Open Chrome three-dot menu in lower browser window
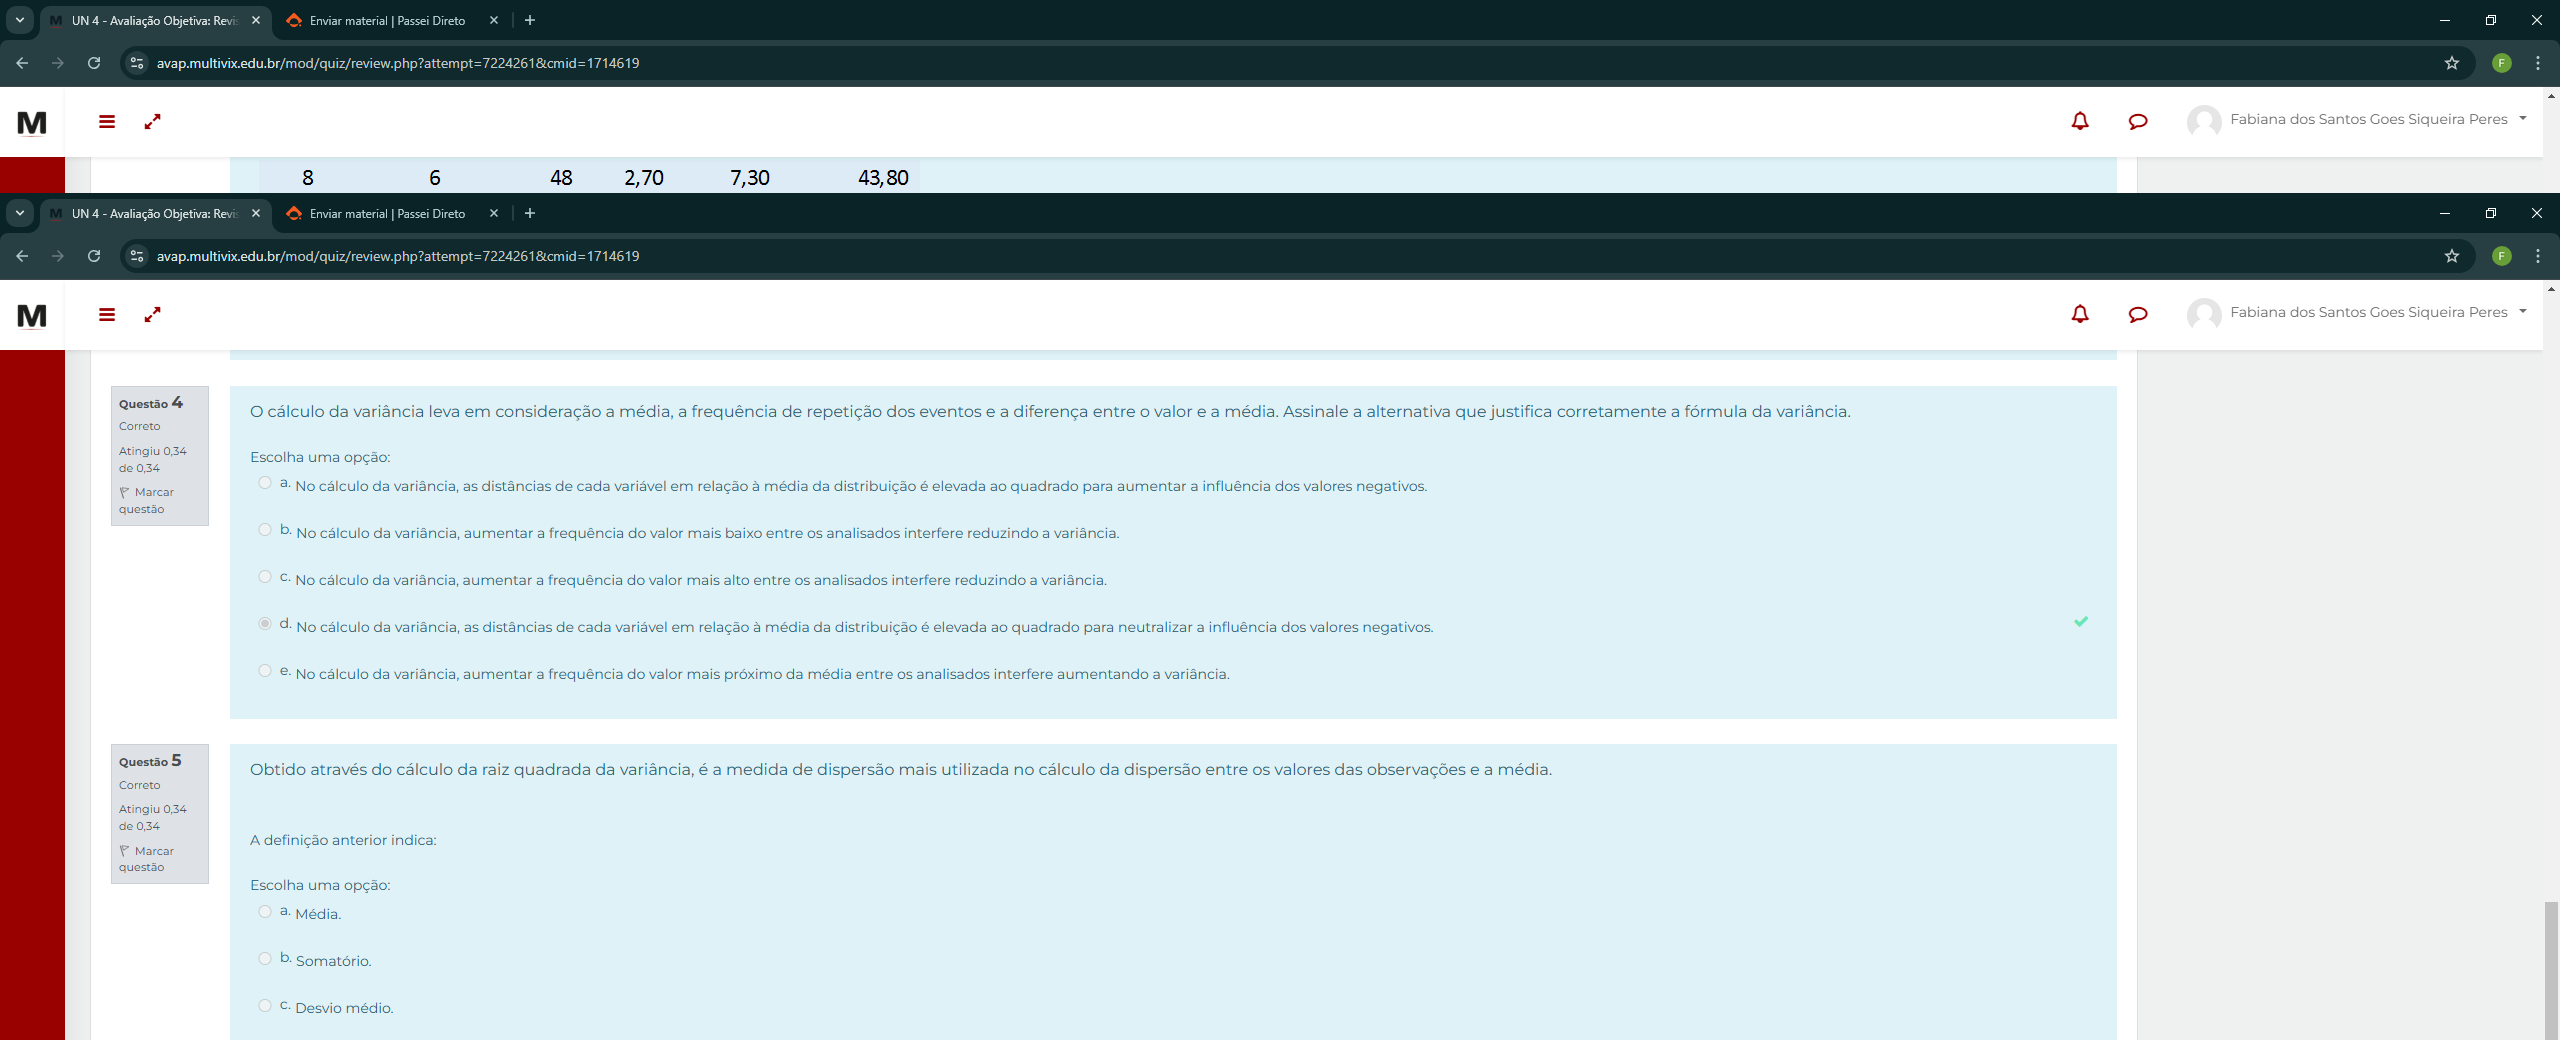This screenshot has height=1040, width=2560. coord(2537,256)
